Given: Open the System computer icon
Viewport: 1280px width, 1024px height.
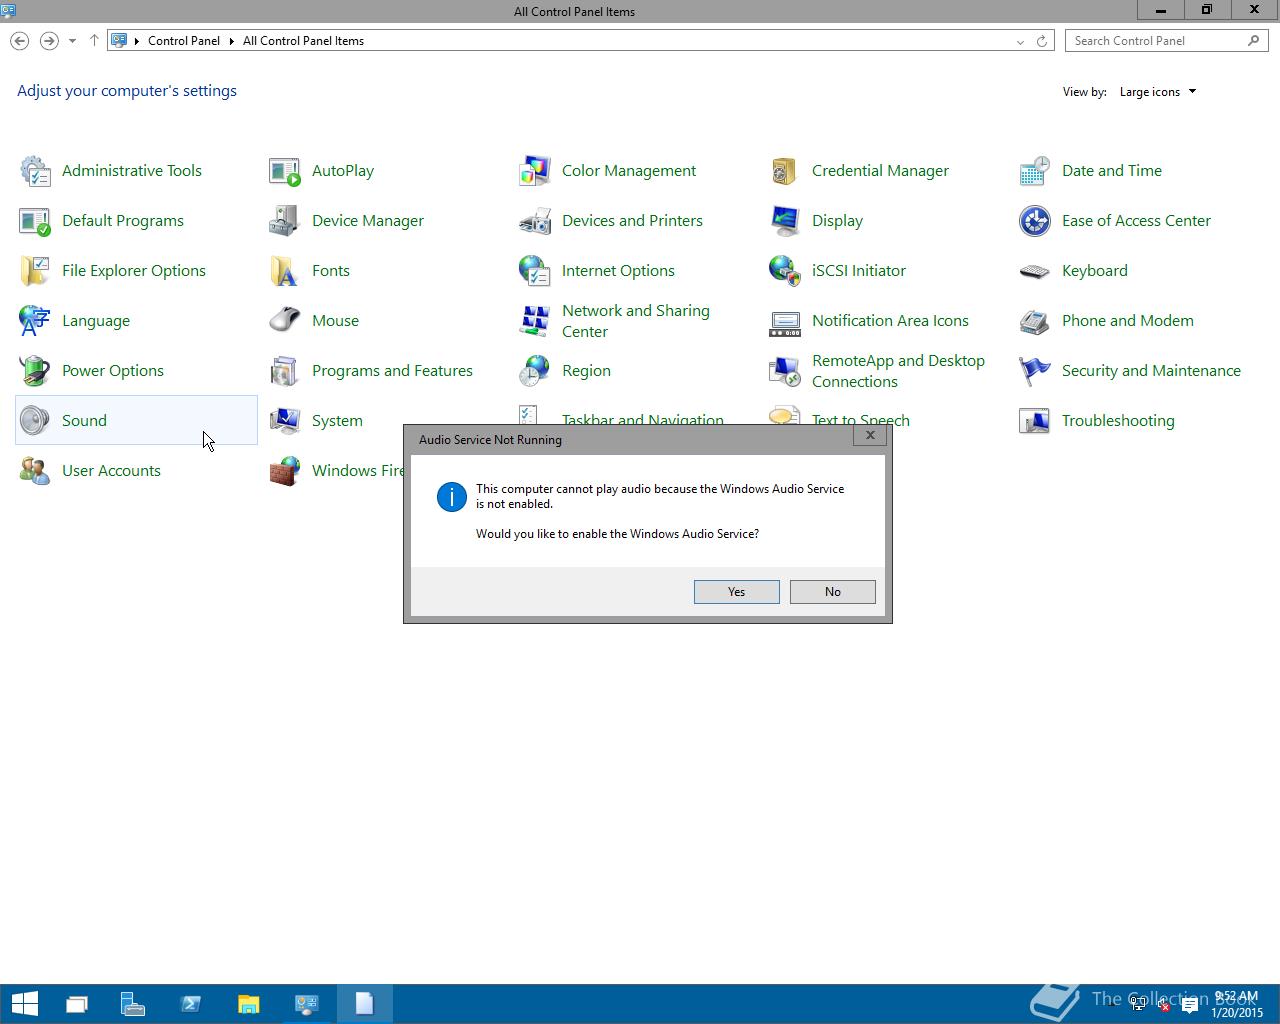Looking at the screenshot, I should click(x=285, y=421).
